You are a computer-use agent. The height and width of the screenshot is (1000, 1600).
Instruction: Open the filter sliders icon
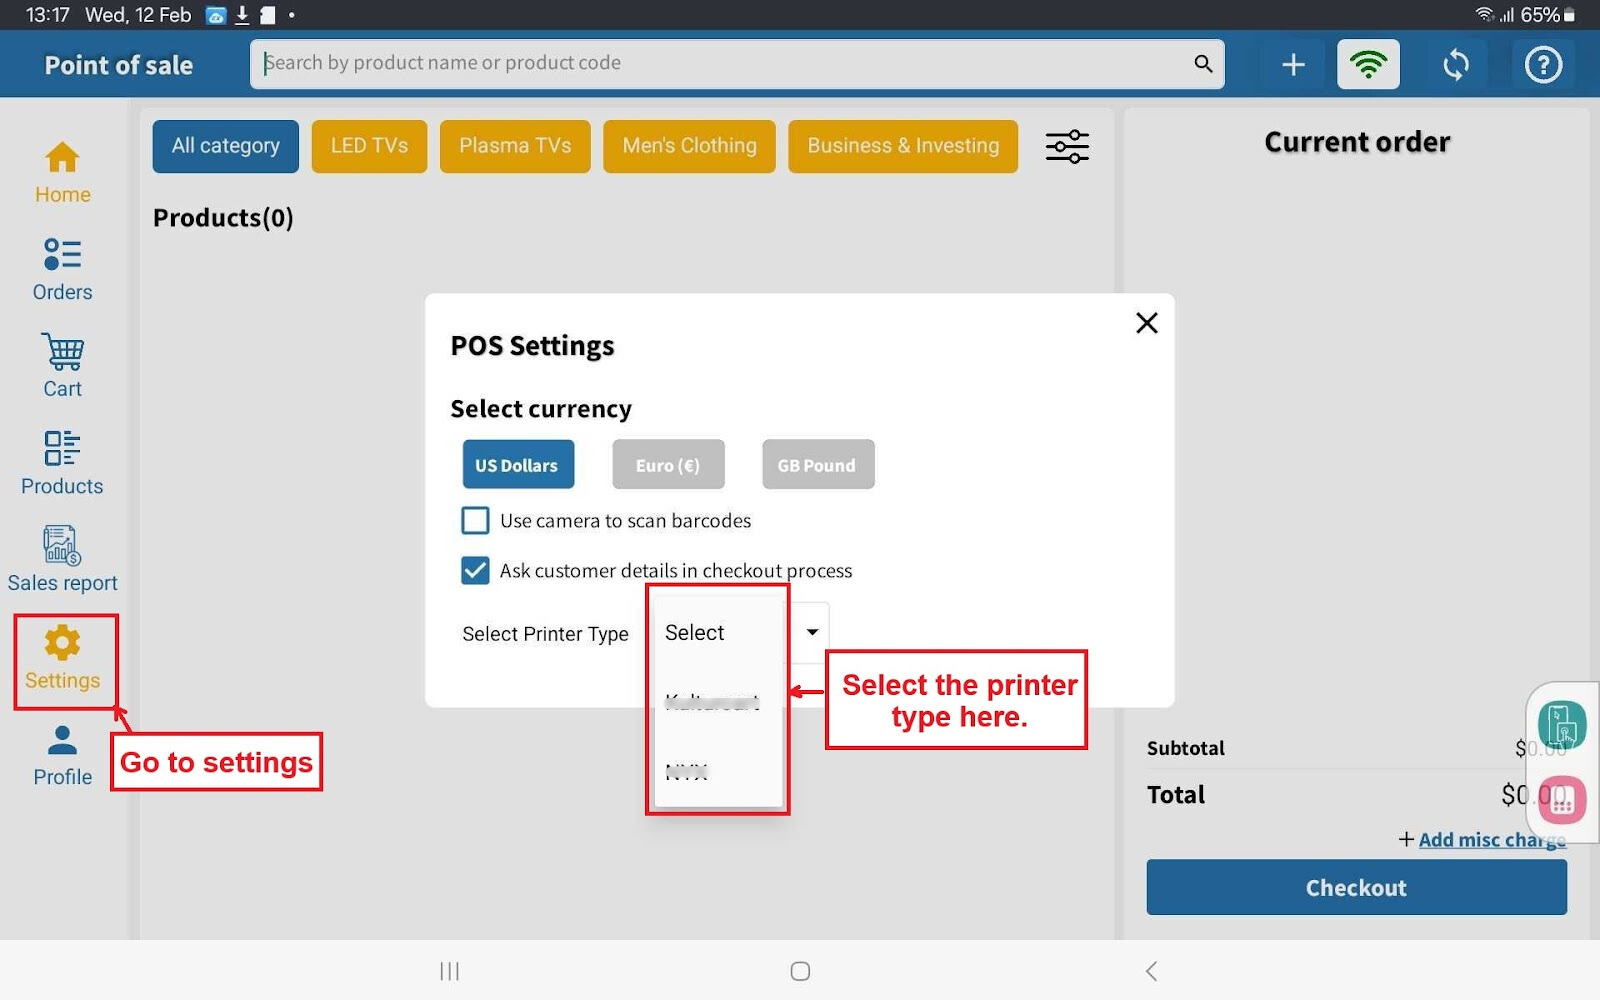tap(1067, 146)
